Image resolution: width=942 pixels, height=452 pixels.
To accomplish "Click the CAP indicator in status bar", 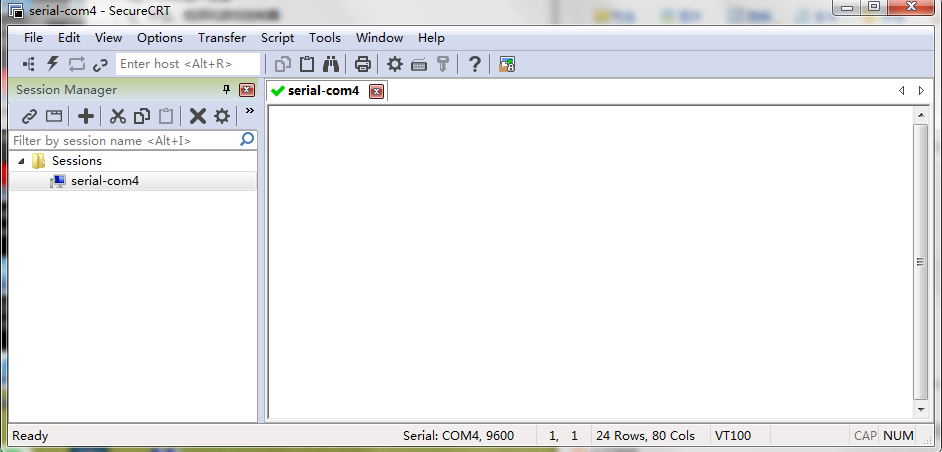I will [x=865, y=436].
